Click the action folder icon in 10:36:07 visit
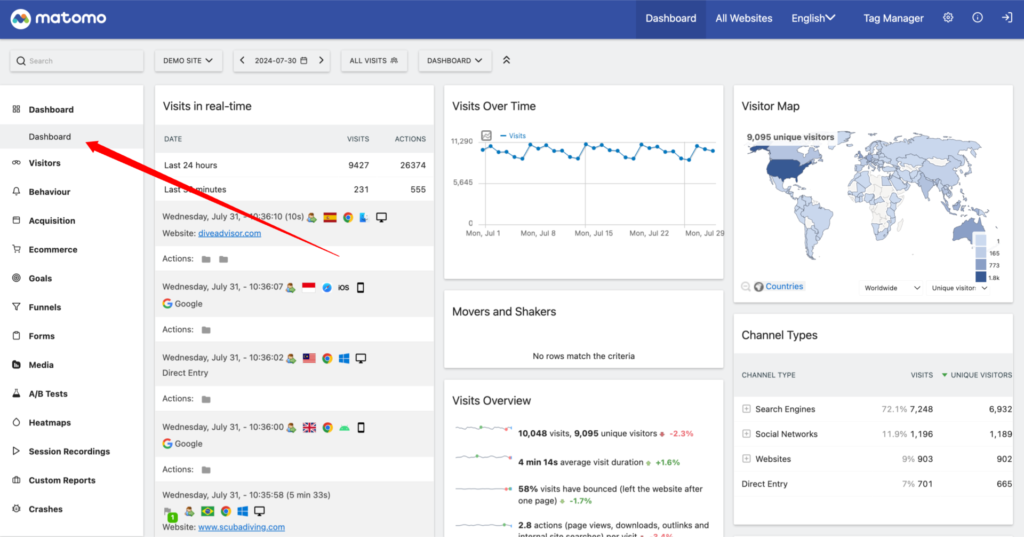1024x537 pixels. coord(206,330)
